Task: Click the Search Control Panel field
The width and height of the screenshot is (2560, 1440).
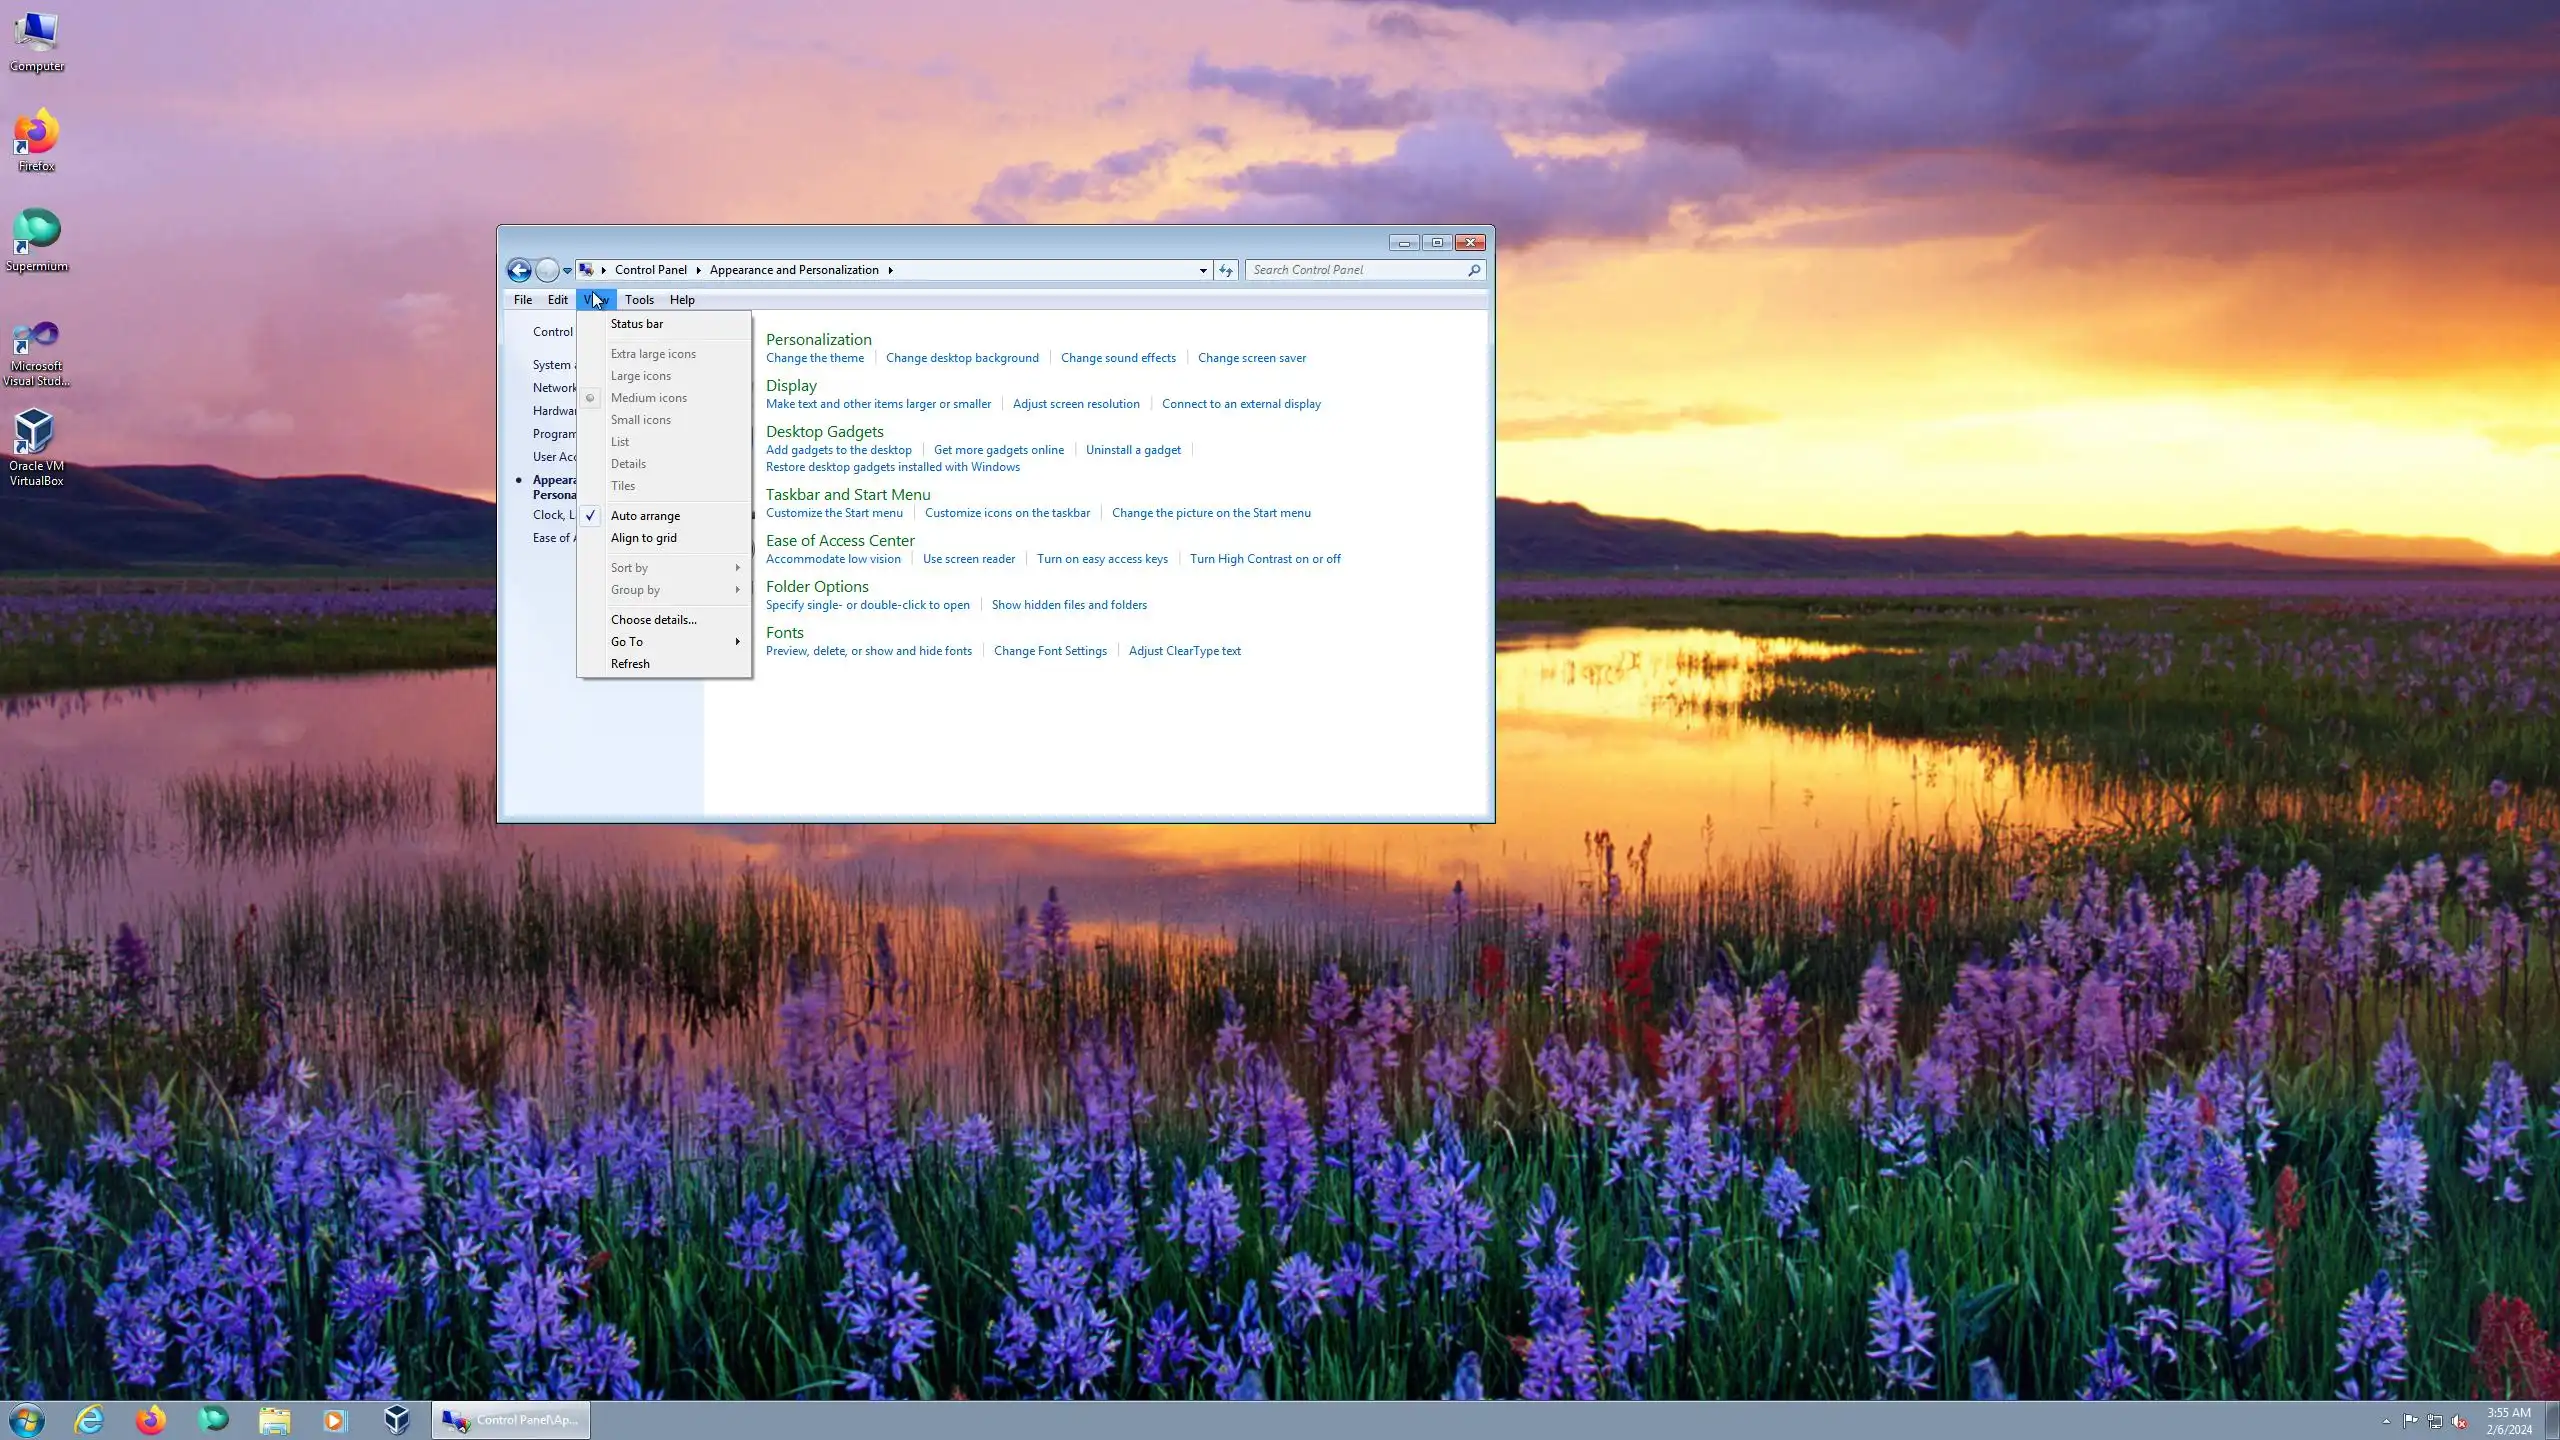Action: [1355, 270]
